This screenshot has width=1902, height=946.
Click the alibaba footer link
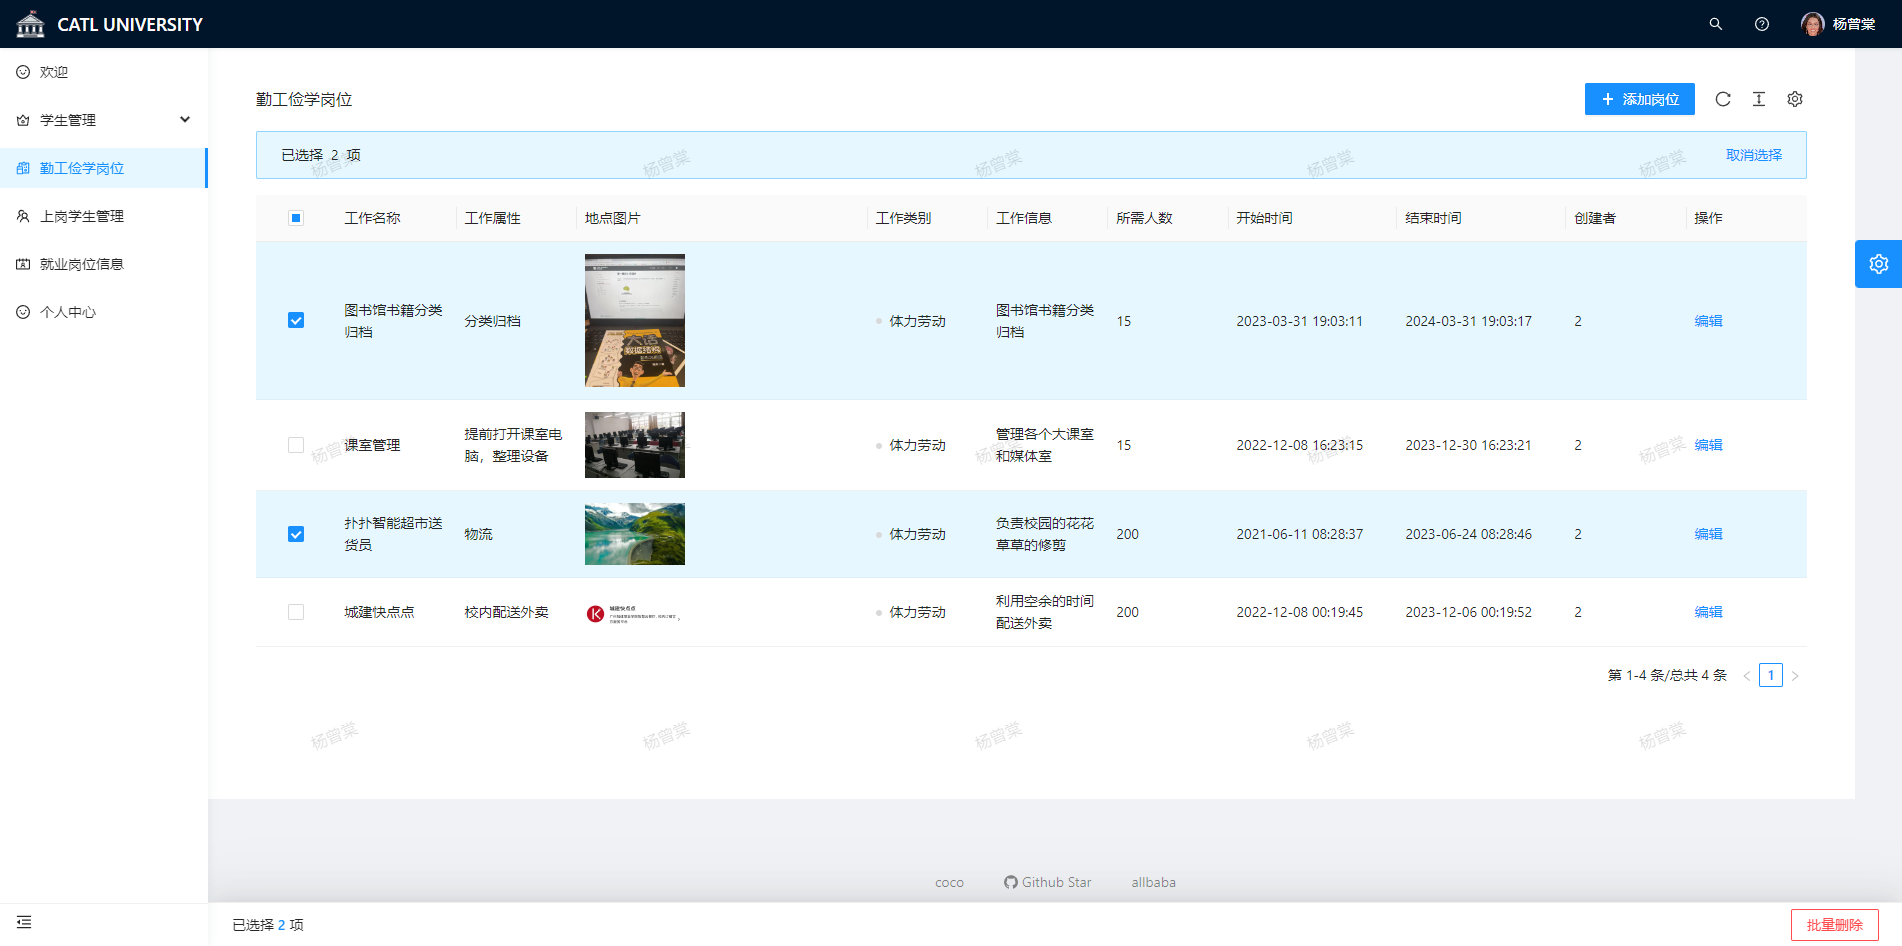[x=1153, y=882]
